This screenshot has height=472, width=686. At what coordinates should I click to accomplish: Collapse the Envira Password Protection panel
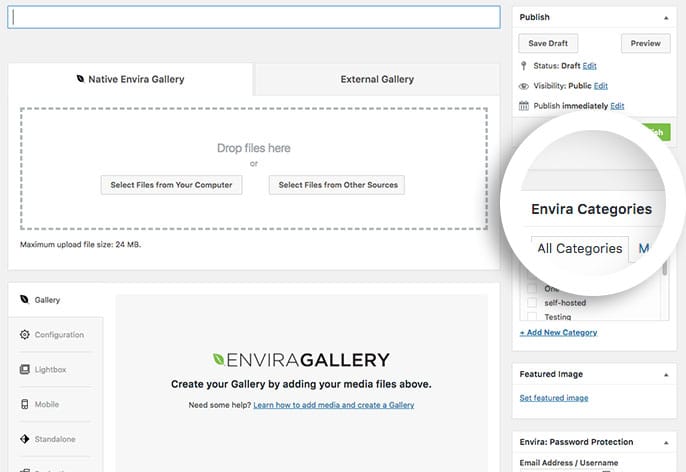tap(666, 442)
